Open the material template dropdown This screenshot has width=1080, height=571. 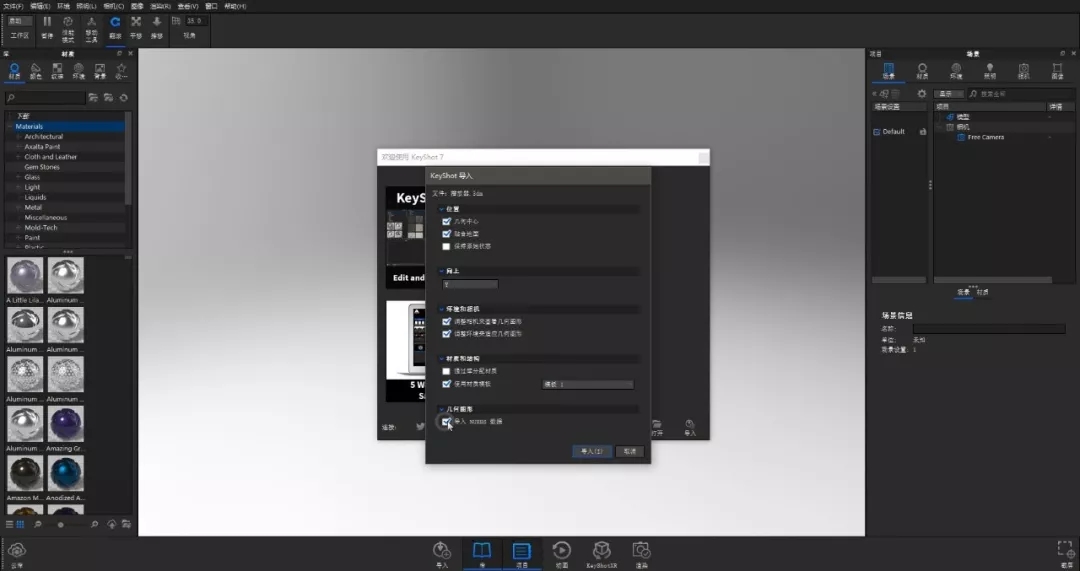click(588, 384)
